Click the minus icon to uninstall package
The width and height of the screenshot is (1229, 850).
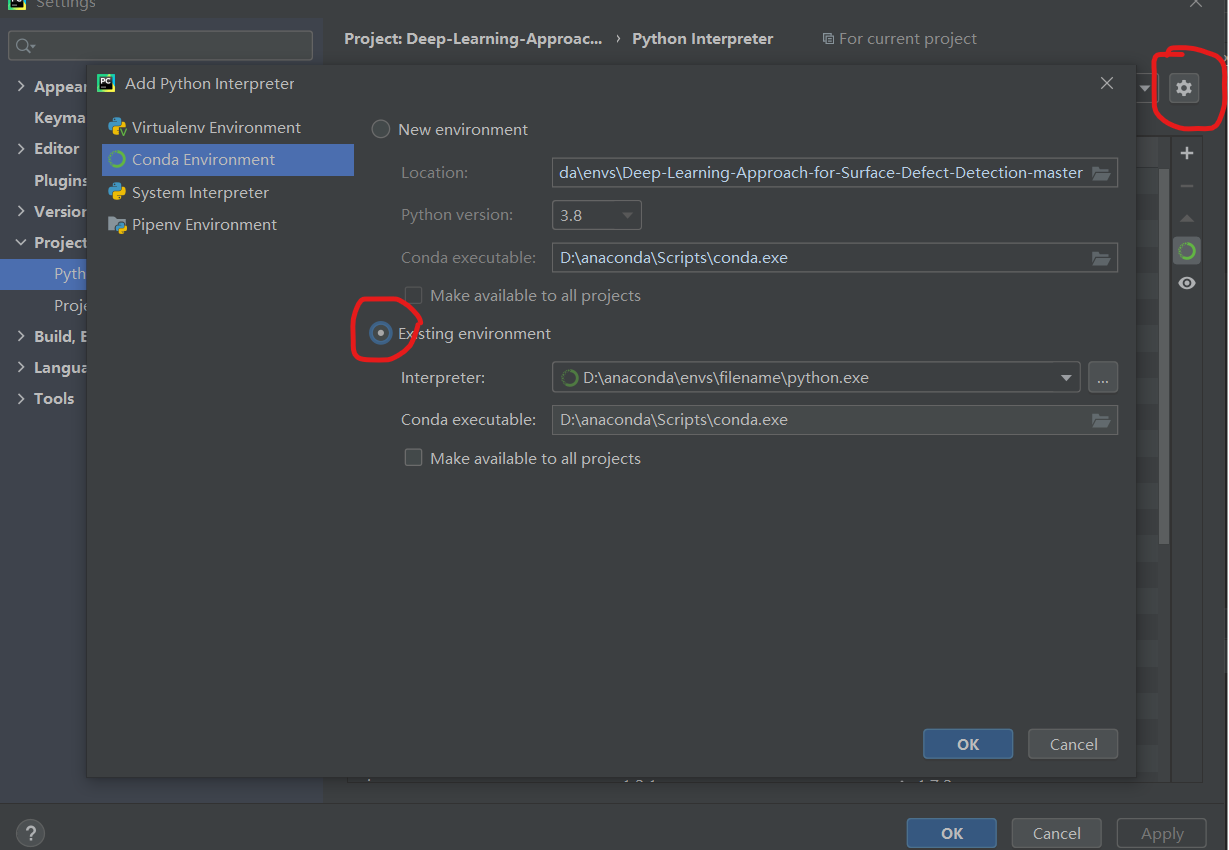pos(1187,186)
